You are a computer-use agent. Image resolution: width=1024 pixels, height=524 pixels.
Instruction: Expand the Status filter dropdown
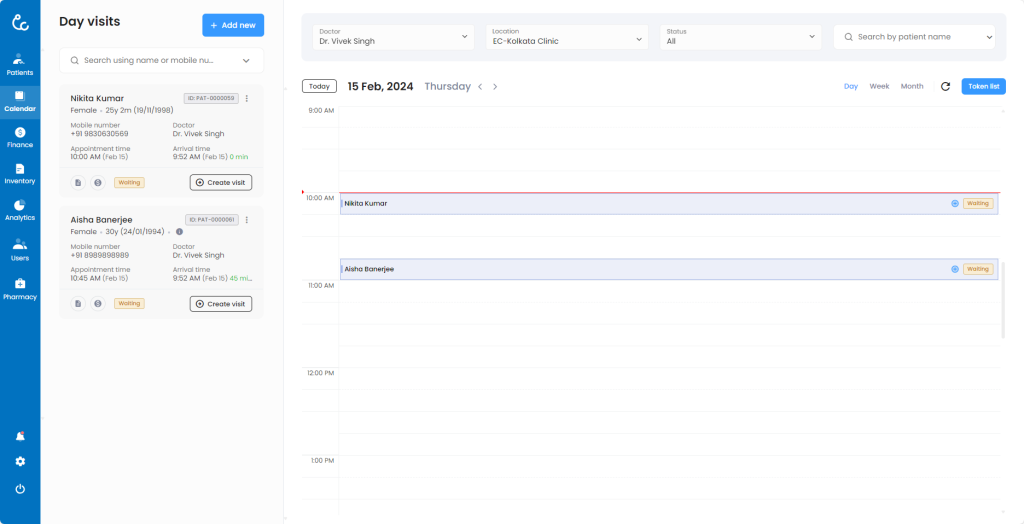coord(740,37)
